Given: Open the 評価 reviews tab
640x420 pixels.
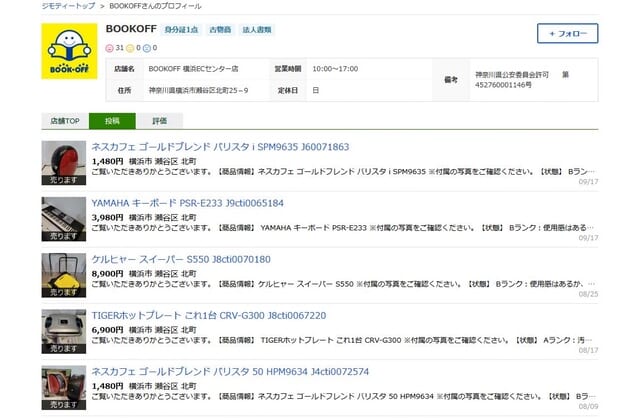Looking at the screenshot, I should point(160,121).
